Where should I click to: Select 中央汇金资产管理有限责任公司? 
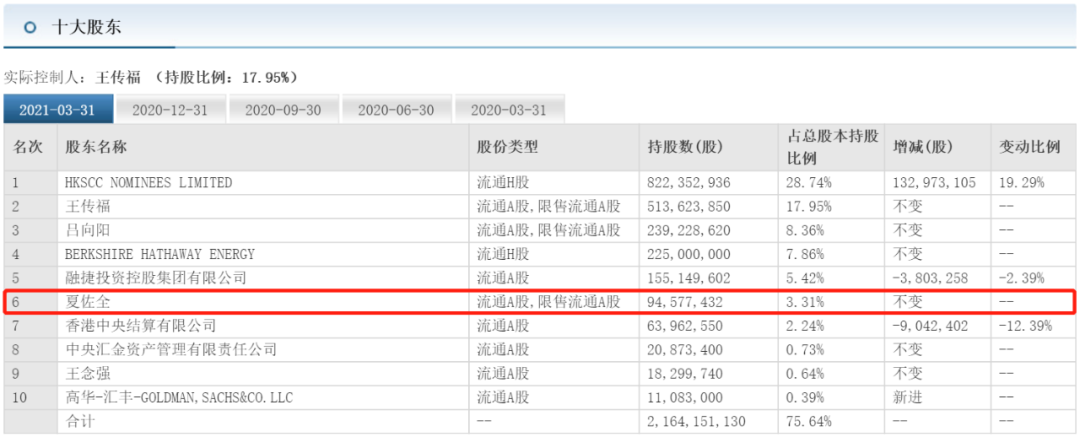pyautogui.click(x=170, y=350)
